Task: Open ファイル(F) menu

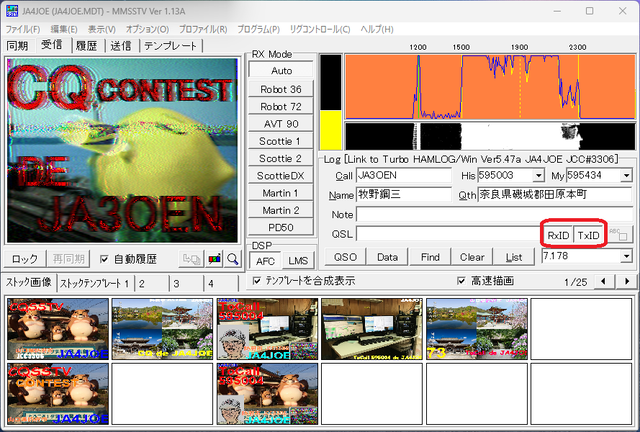Action: pyautogui.click(x=23, y=29)
